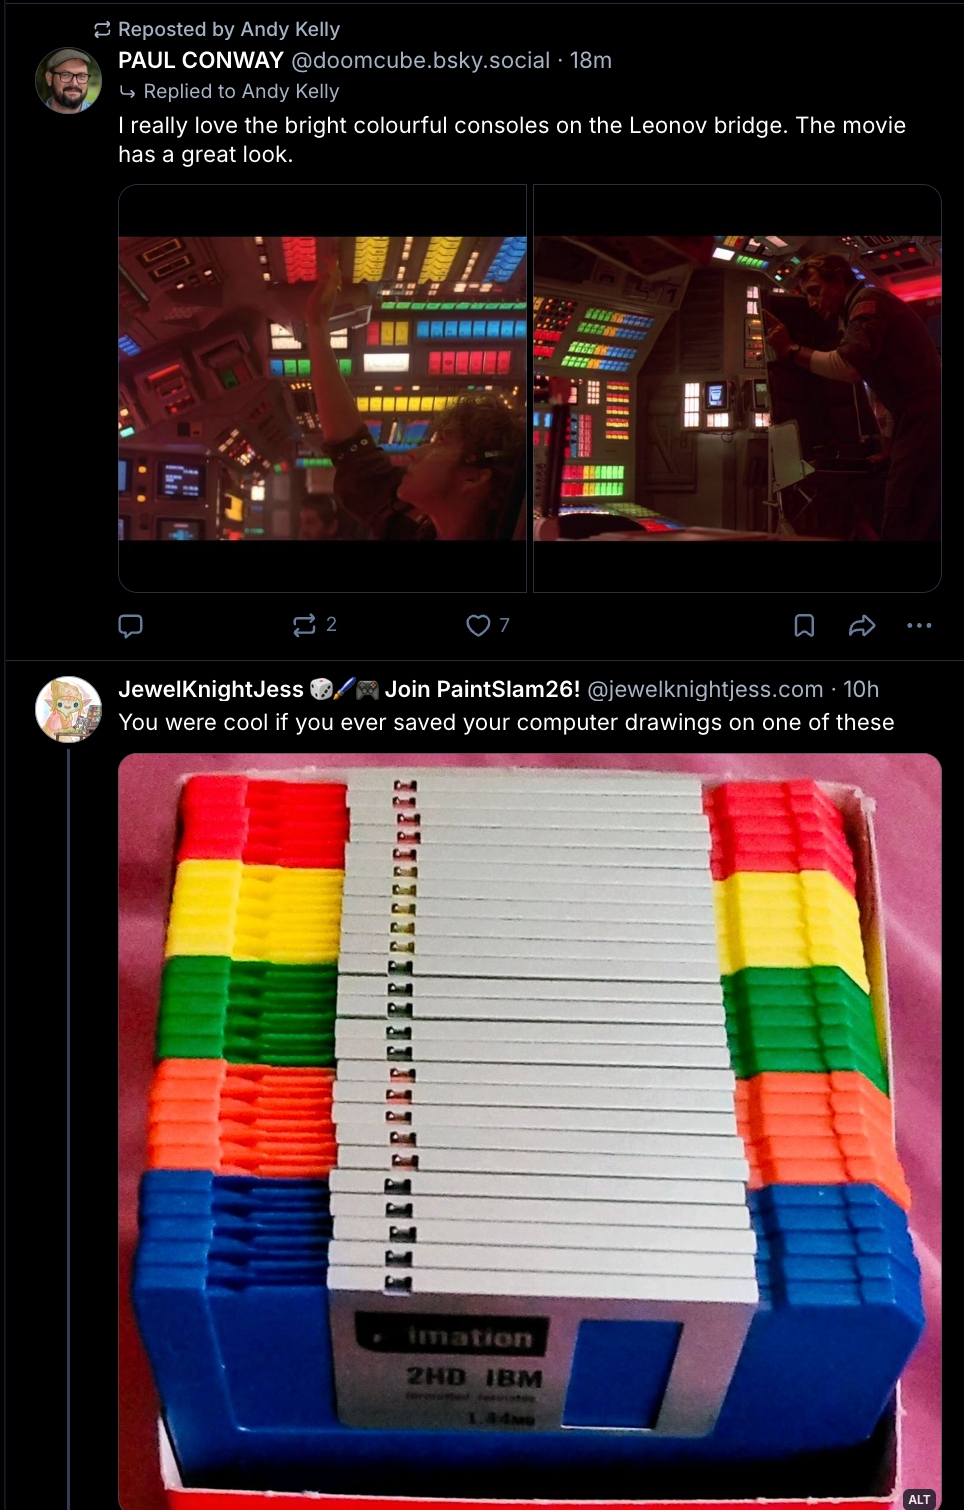View left Leonov bridge console image
The height and width of the screenshot is (1510, 964).
coord(322,388)
